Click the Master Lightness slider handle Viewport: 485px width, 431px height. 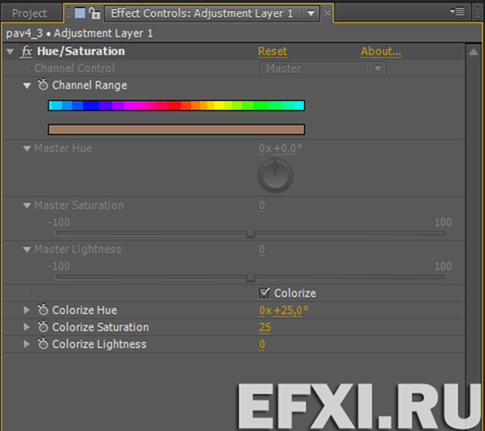(x=250, y=277)
